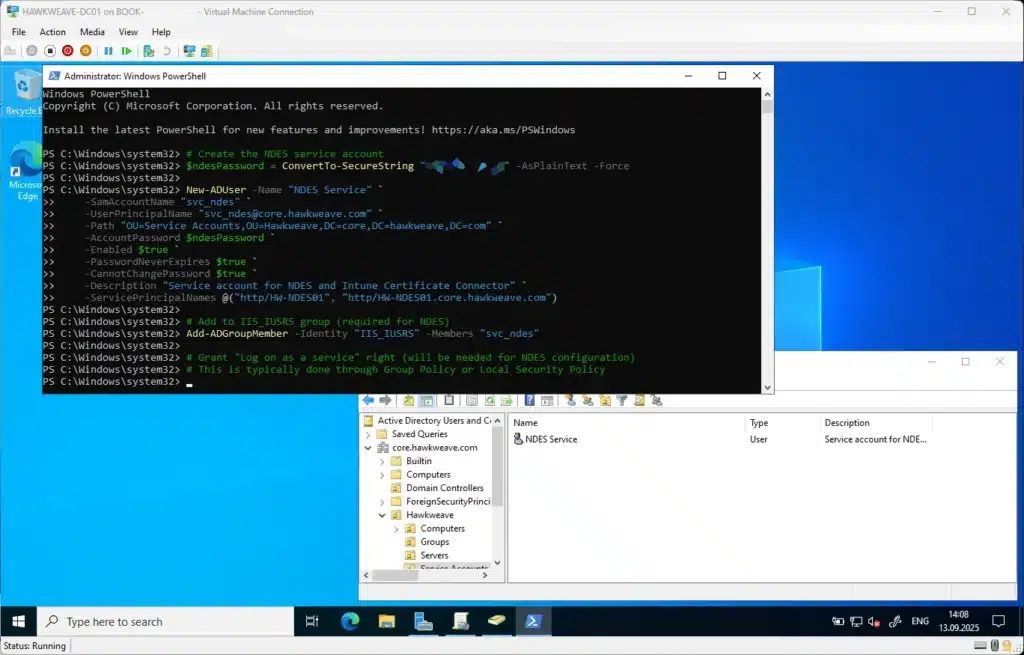Expand the Builtin container in the tree
The image size is (1024, 655).
point(382,462)
